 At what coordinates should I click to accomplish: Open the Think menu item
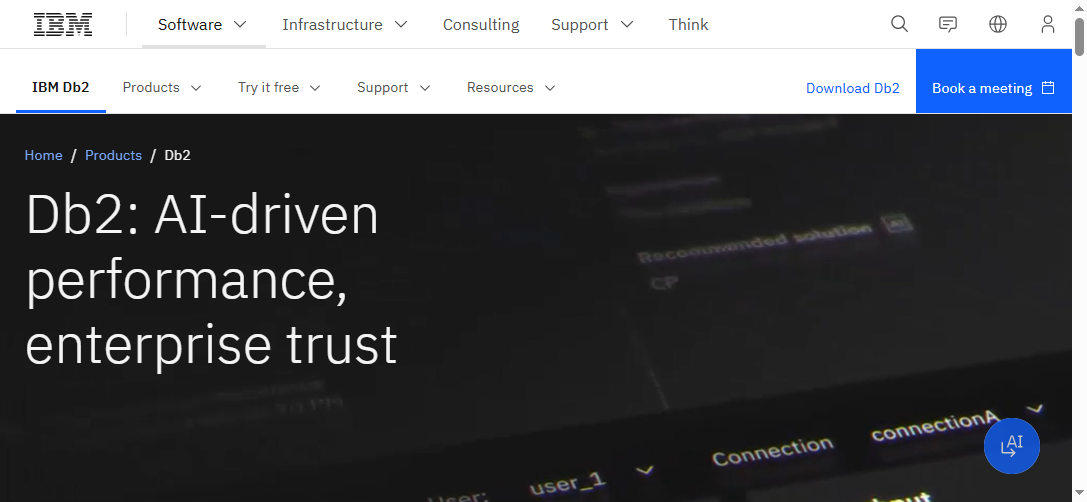tap(688, 24)
